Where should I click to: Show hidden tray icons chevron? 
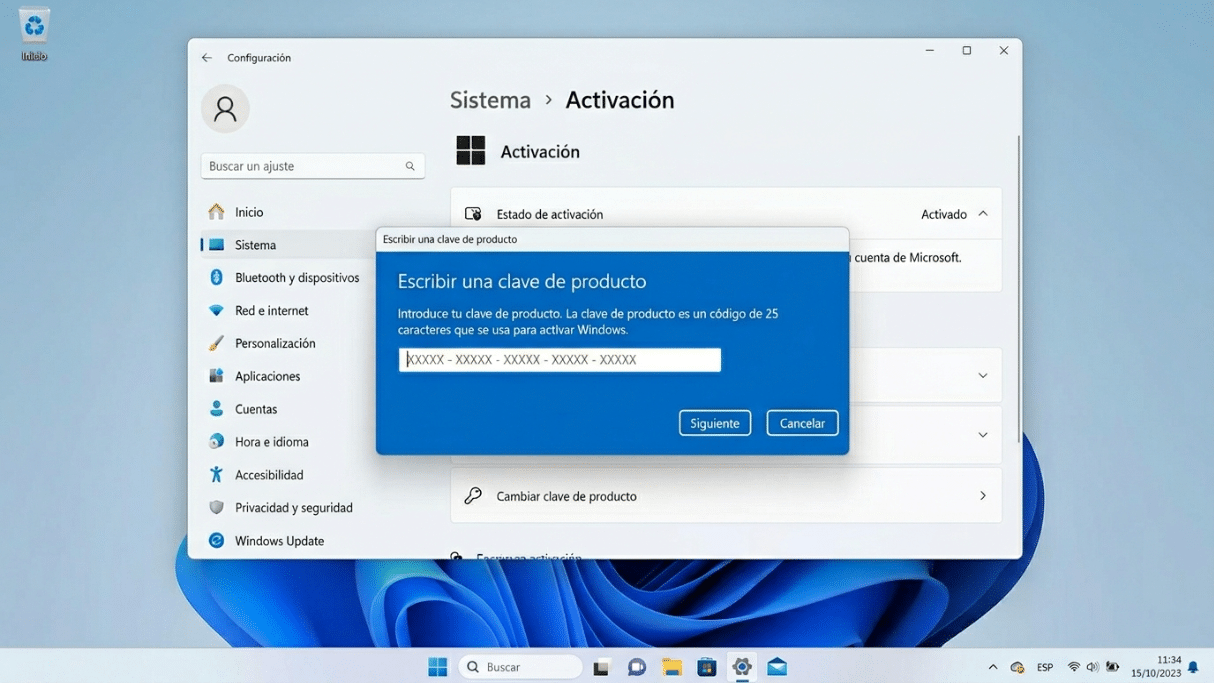point(993,667)
